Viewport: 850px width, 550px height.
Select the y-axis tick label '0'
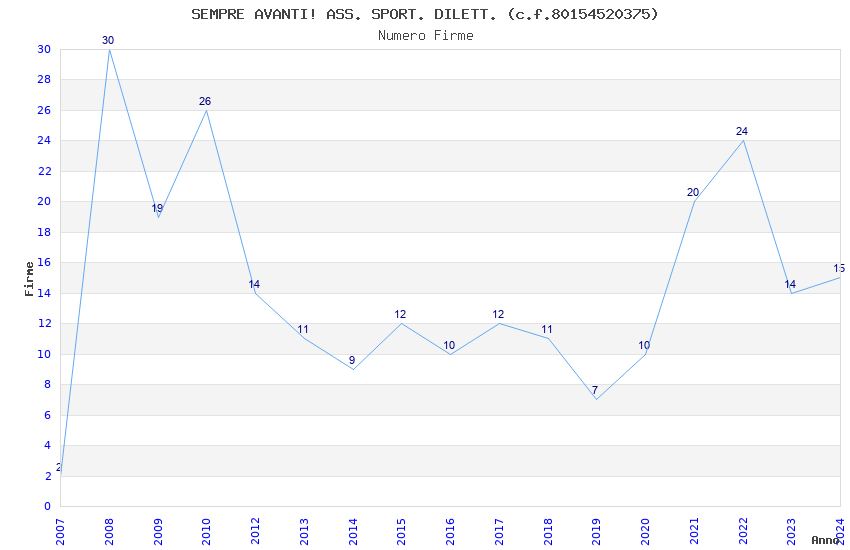click(x=47, y=506)
